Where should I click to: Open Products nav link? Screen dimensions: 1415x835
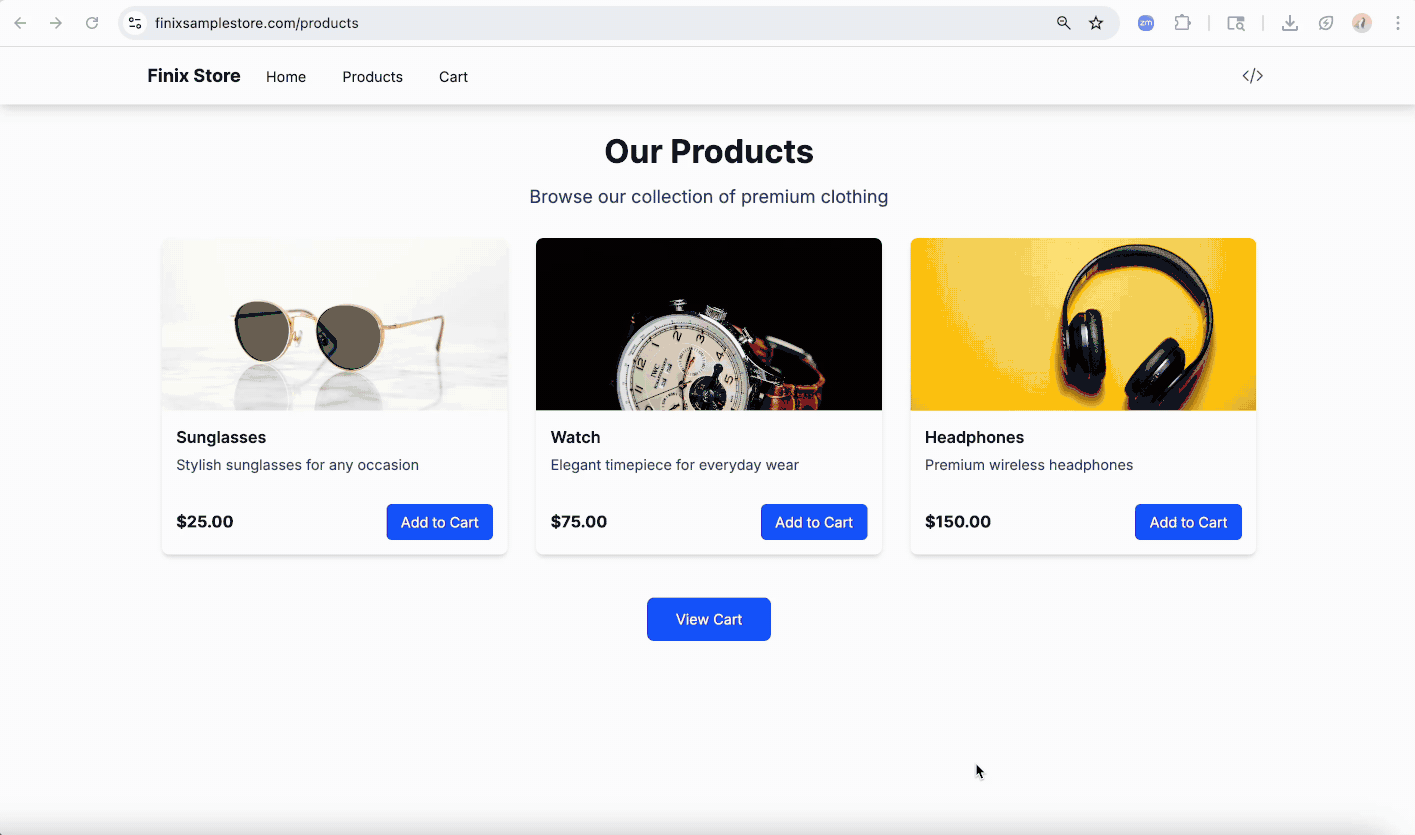[372, 77]
